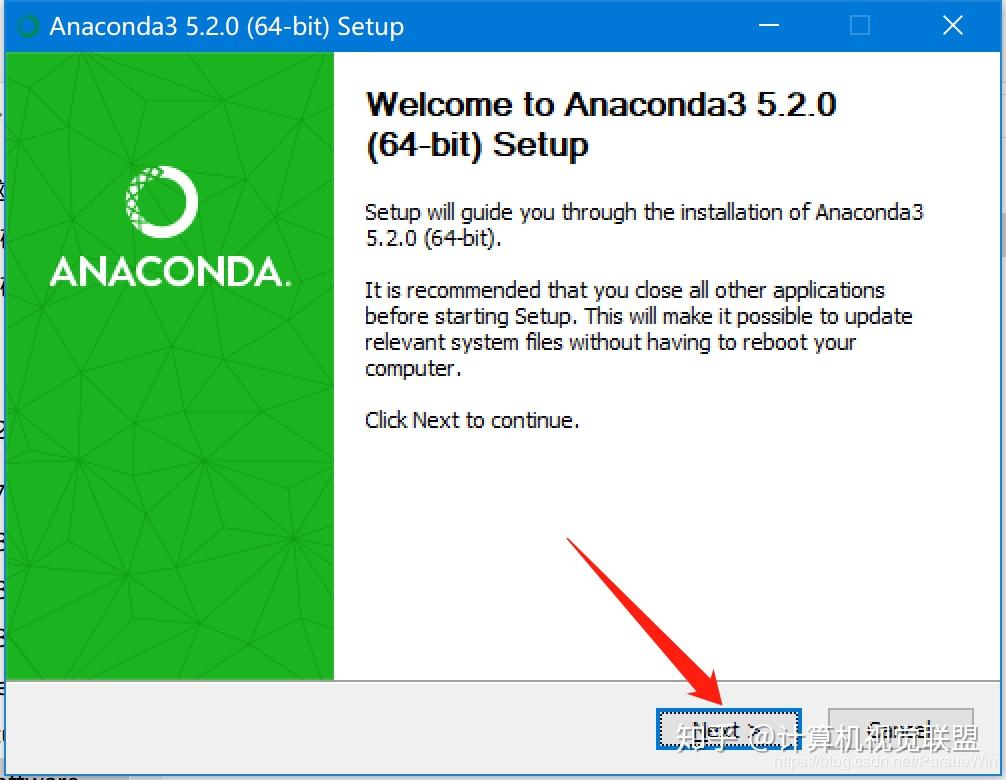Click the green geometric side banner background
1006x780 pixels.
(x=169, y=481)
